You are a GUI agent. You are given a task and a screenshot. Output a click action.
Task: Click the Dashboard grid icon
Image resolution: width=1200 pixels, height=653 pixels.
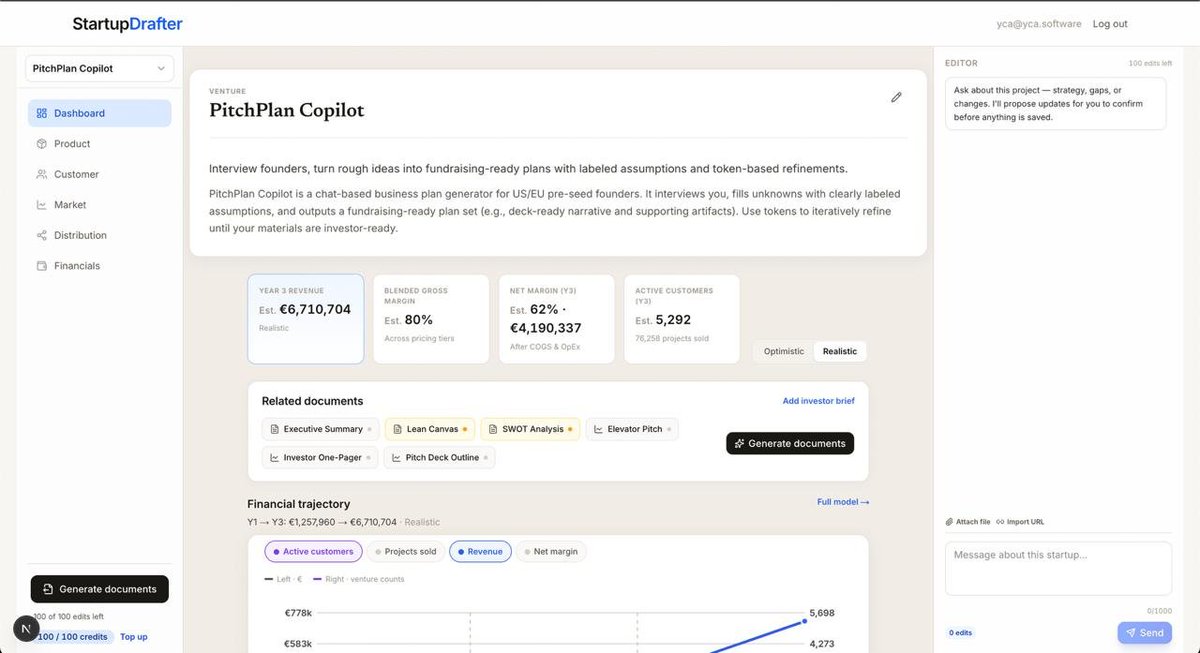point(42,113)
